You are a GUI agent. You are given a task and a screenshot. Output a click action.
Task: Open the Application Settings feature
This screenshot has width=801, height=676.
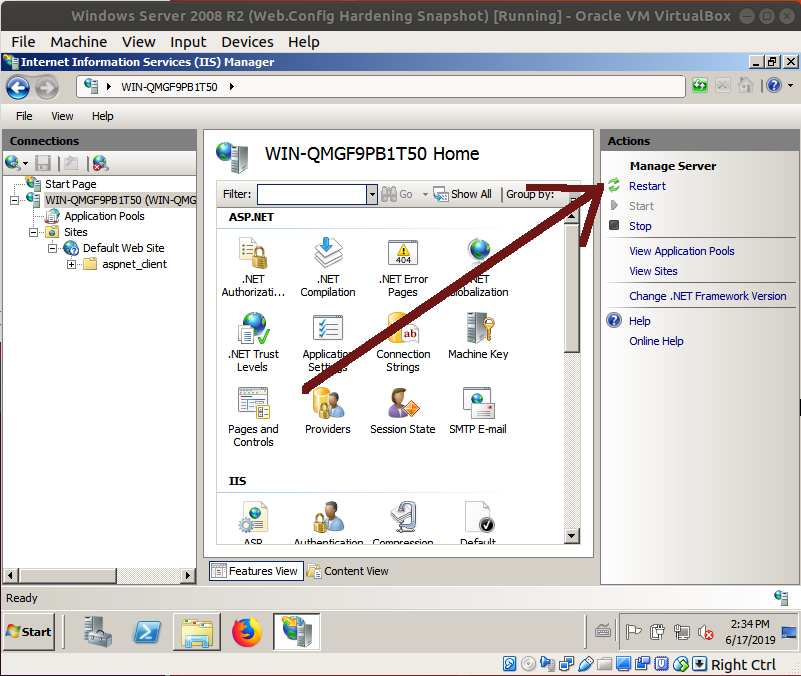[327, 342]
